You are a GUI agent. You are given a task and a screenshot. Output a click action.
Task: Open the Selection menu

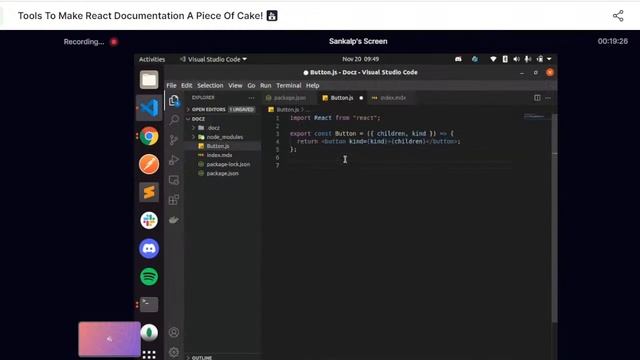pos(210,86)
